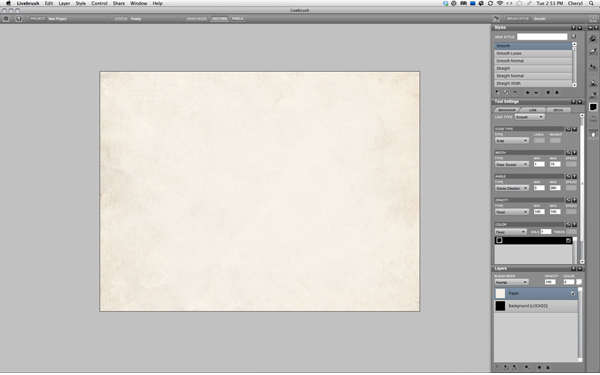
Task: Open Spotlight search in macOS menu bar
Action: pyautogui.click(x=591, y=3)
